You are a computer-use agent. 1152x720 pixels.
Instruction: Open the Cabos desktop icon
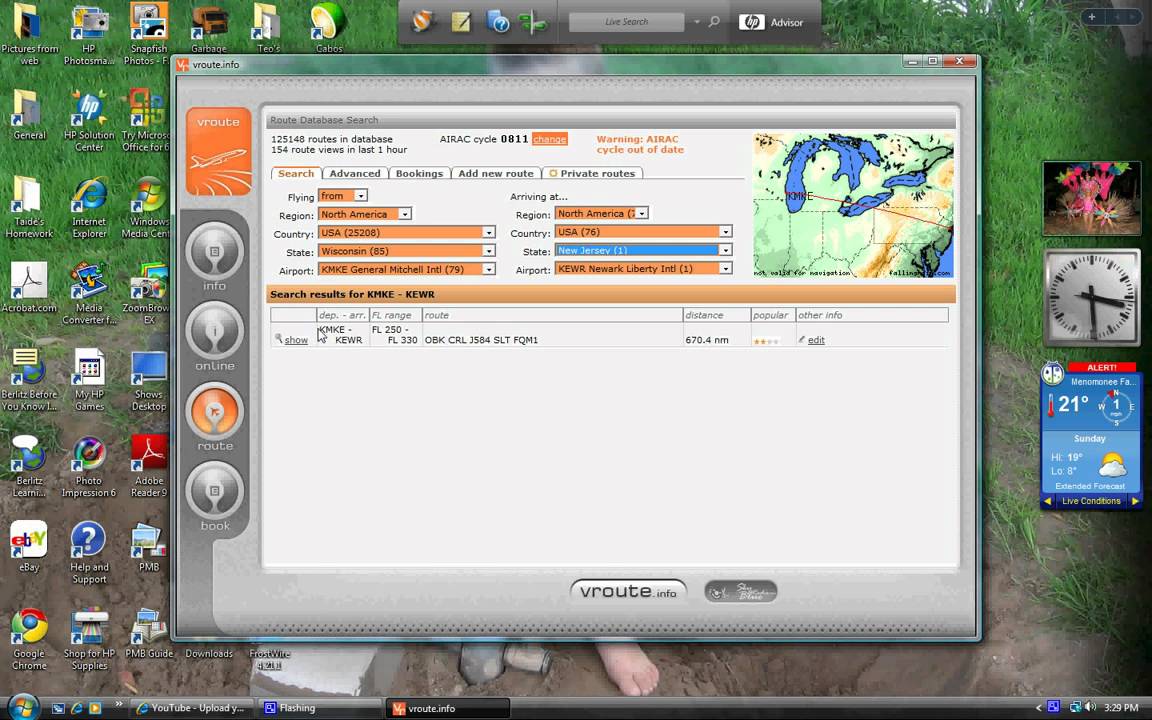pos(328,29)
